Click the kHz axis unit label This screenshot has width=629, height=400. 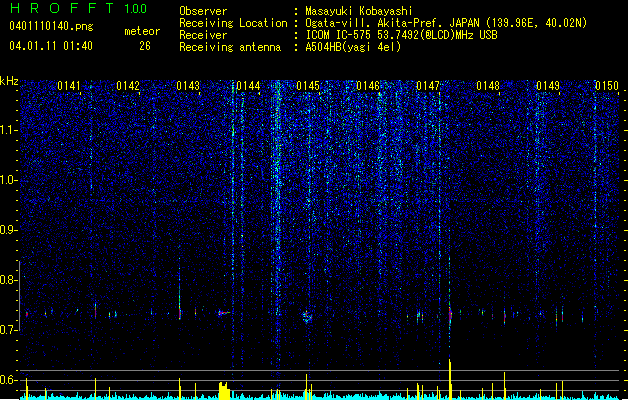pyautogui.click(x=9, y=81)
